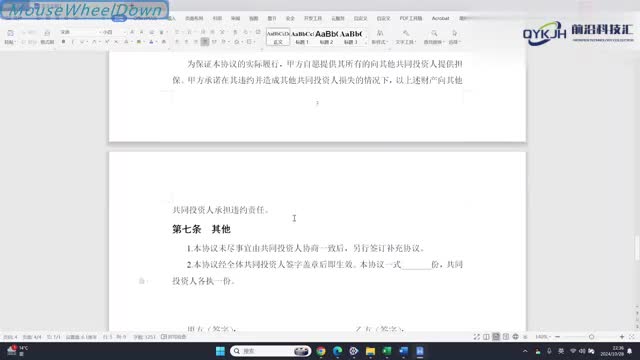The image size is (640, 360).
Task: Switch to reading layout view icon
Action: (486, 337)
